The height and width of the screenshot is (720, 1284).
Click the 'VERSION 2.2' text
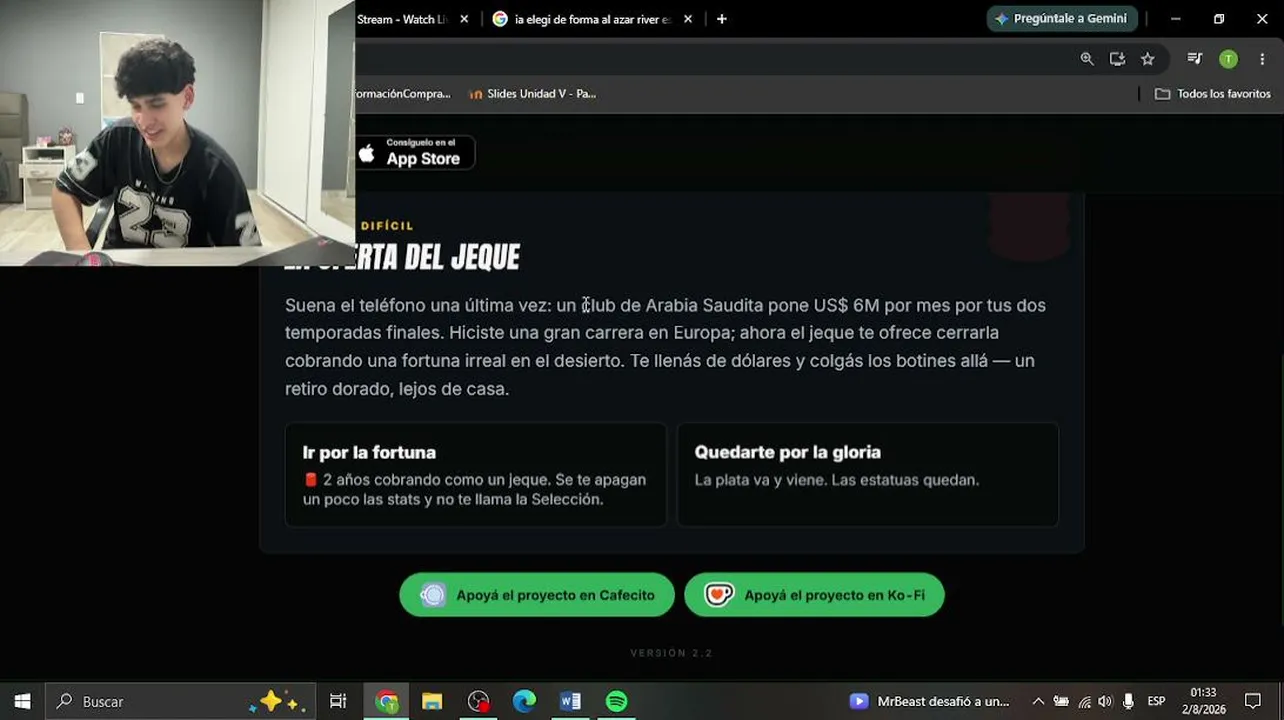(671, 653)
